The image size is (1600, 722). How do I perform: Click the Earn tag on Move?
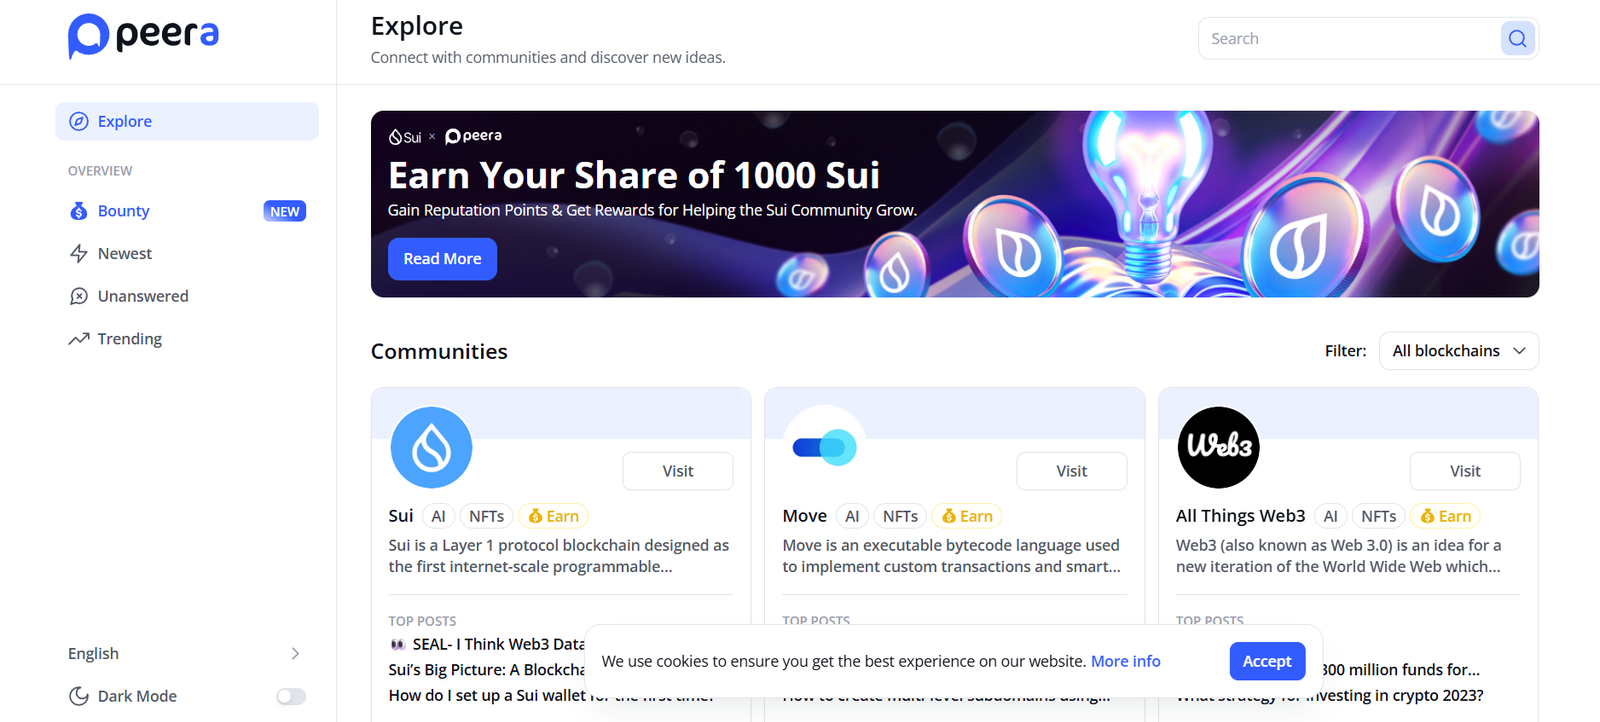coord(967,516)
